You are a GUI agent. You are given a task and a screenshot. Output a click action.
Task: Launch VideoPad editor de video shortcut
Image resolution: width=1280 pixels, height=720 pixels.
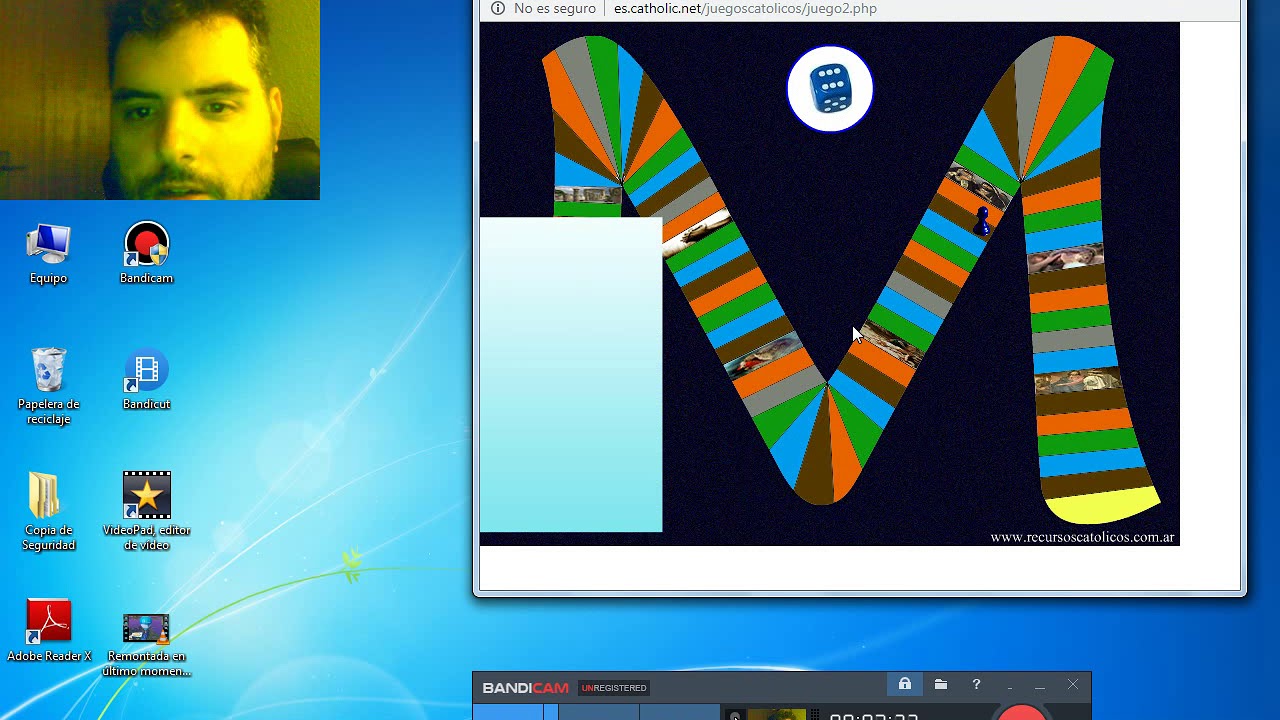[146, 511]
